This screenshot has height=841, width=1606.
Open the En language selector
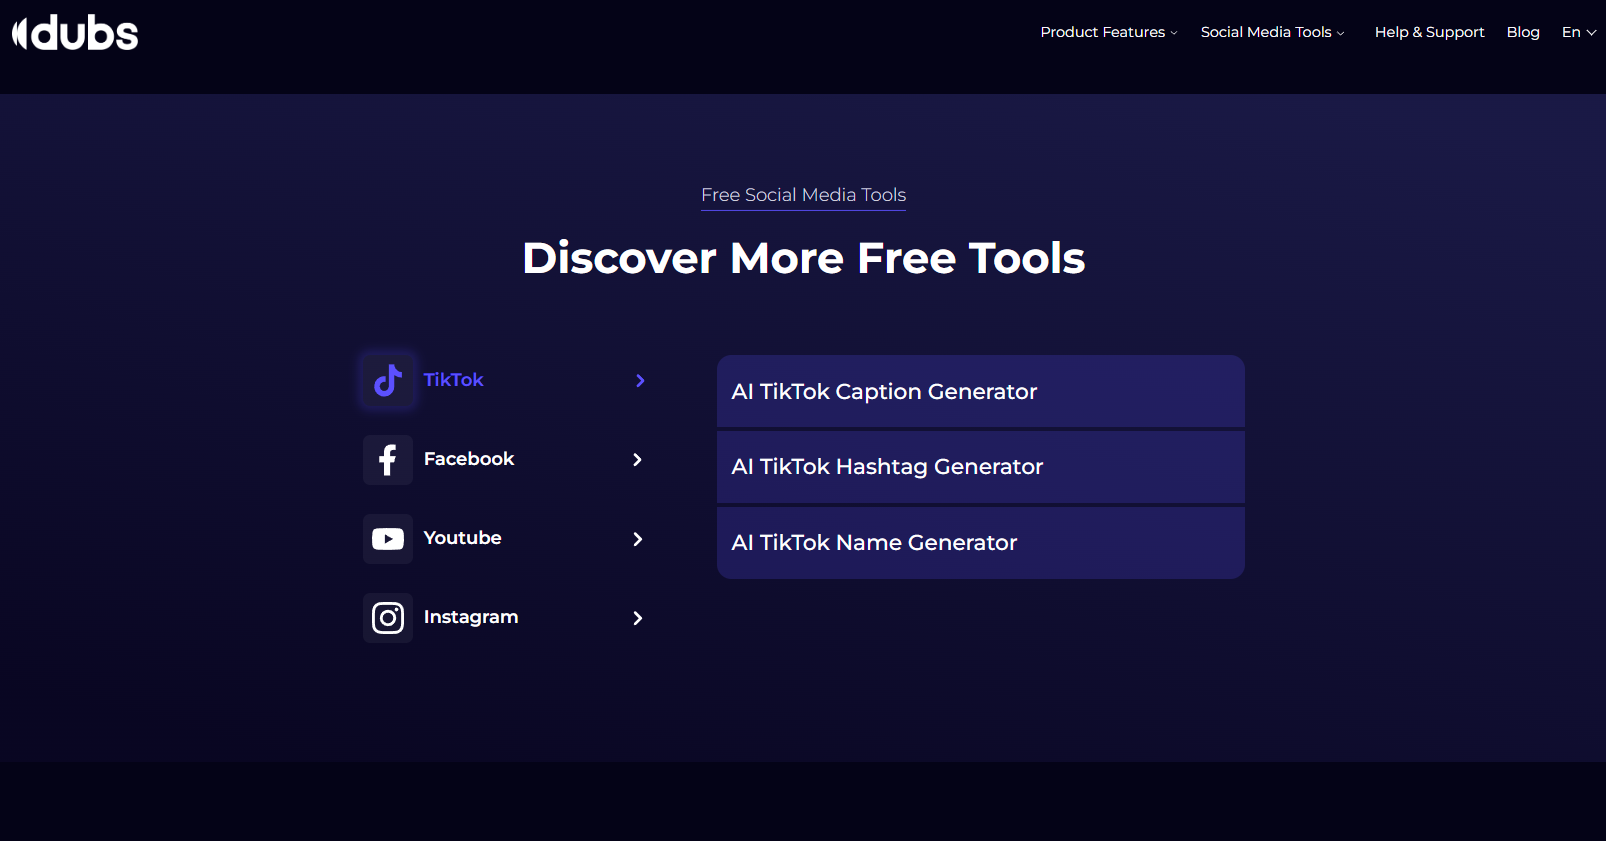point(1579,32)
